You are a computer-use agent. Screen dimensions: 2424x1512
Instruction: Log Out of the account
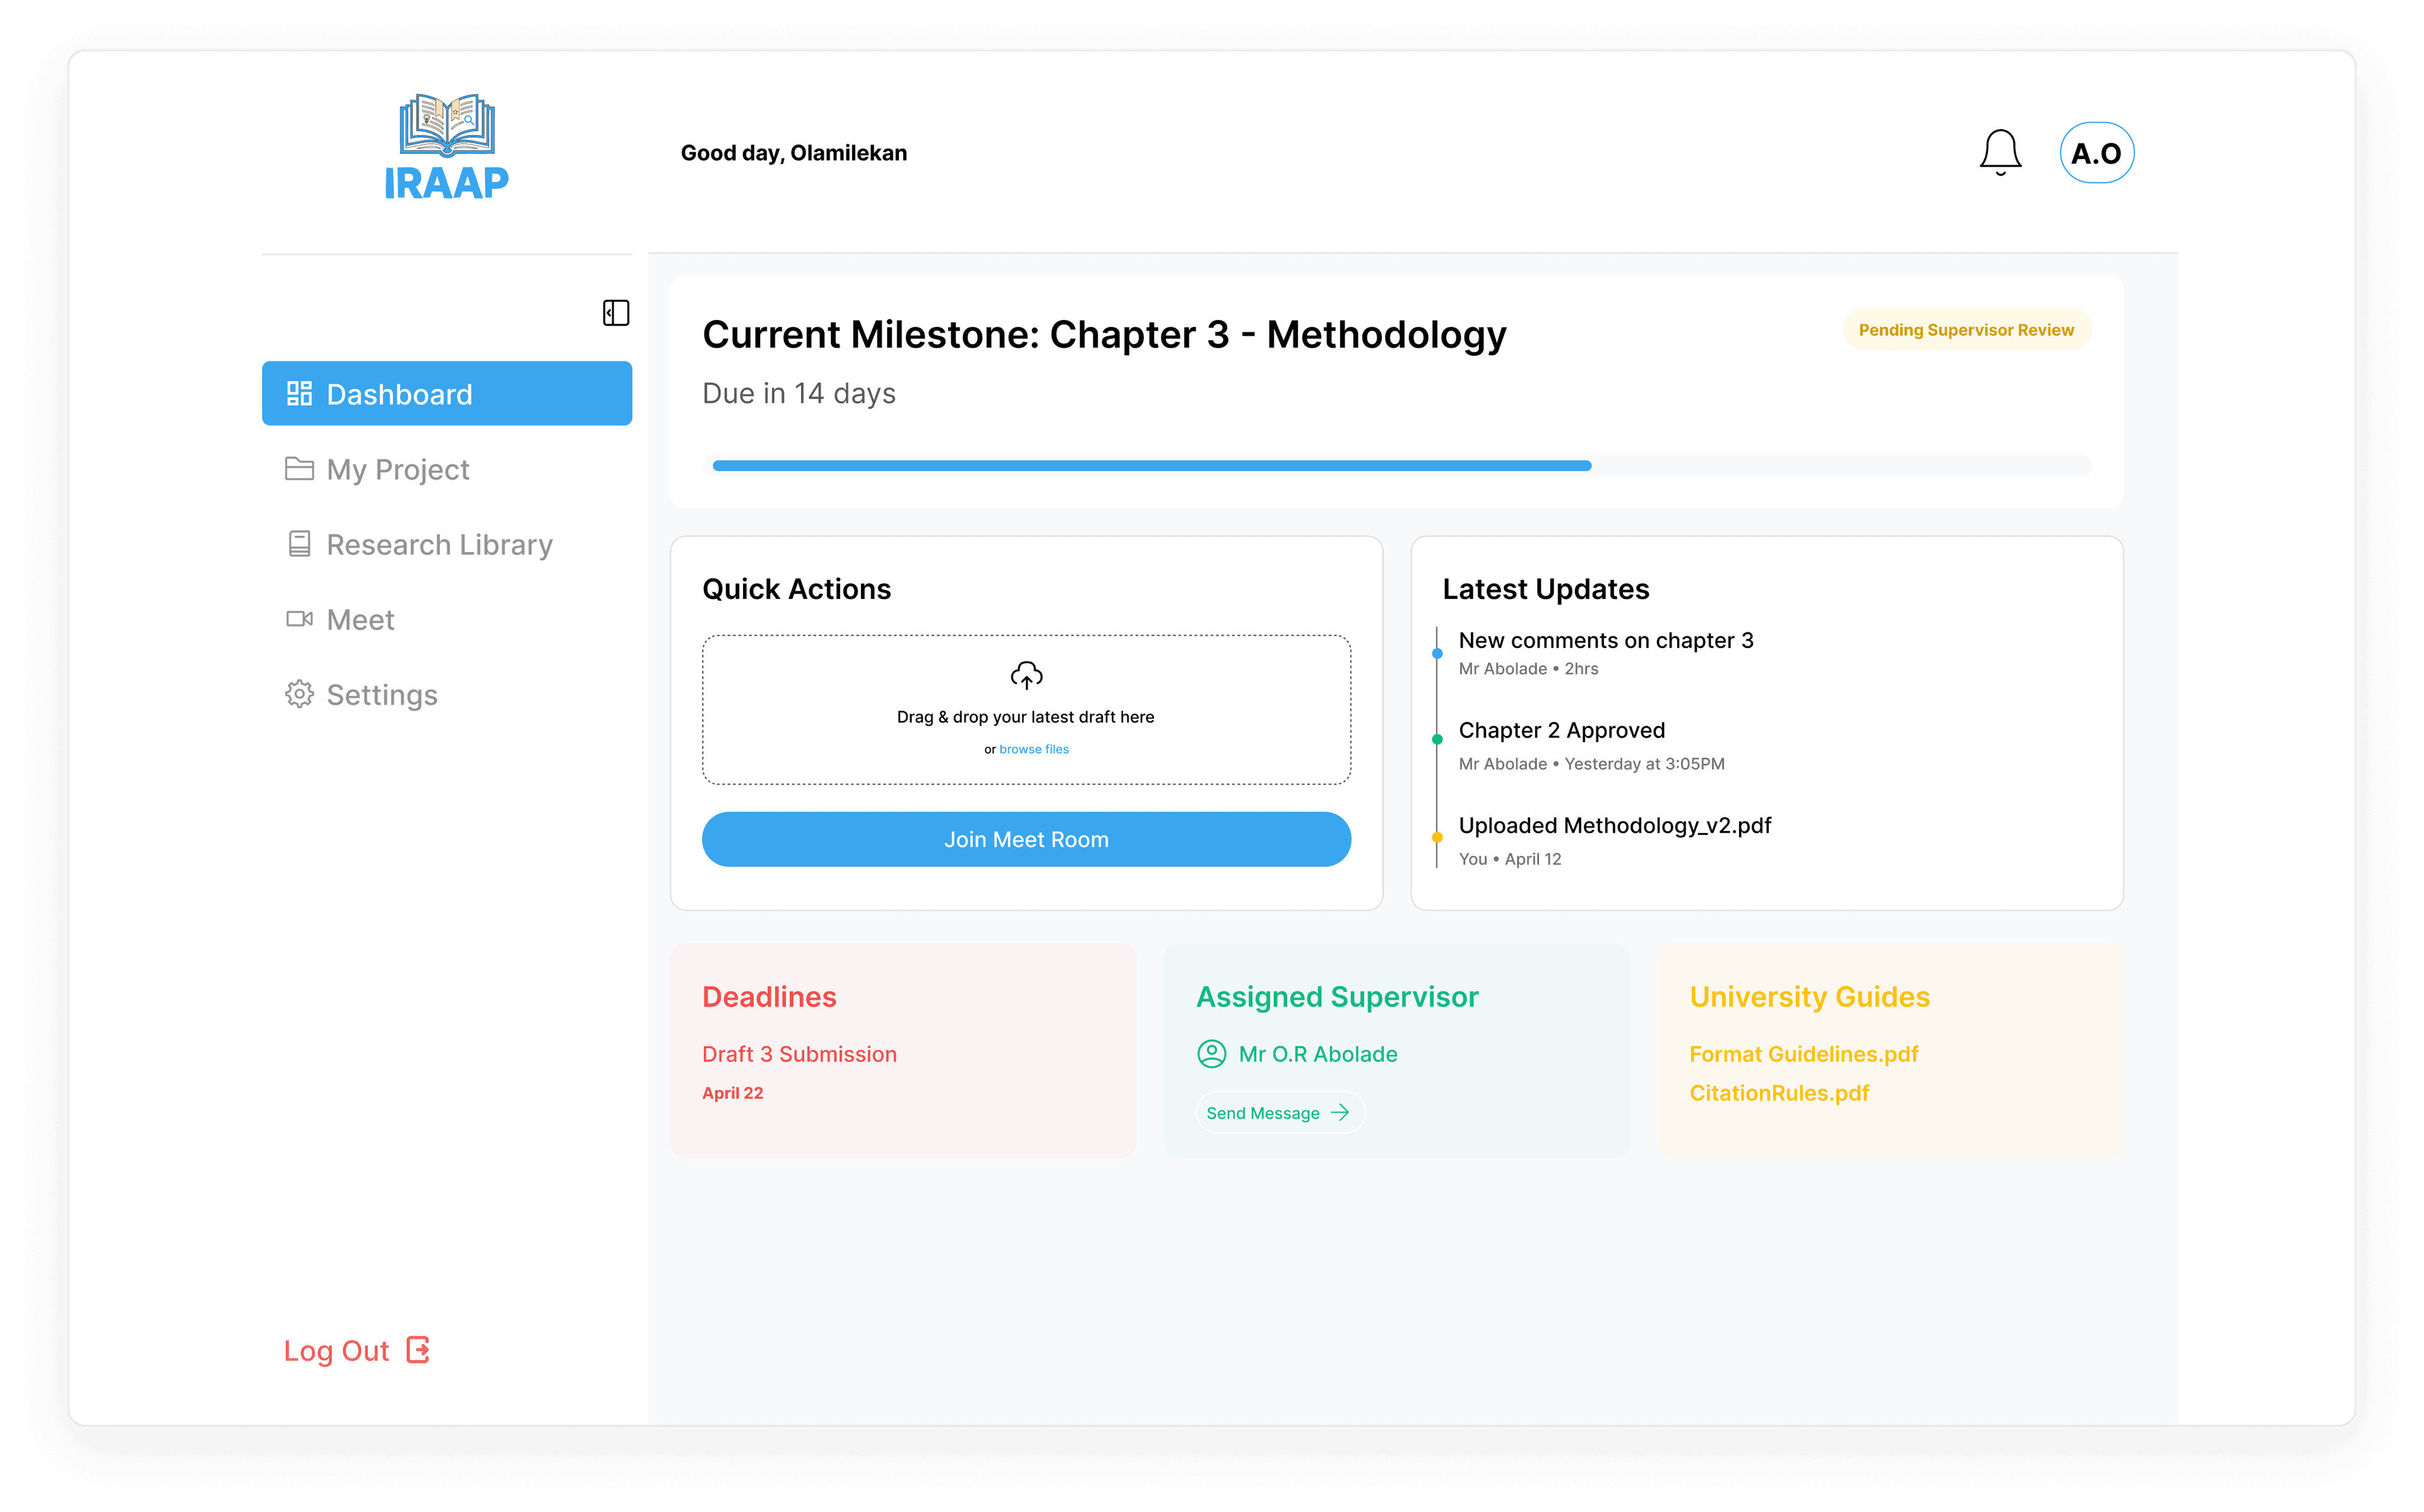[x=357, y=1350]
